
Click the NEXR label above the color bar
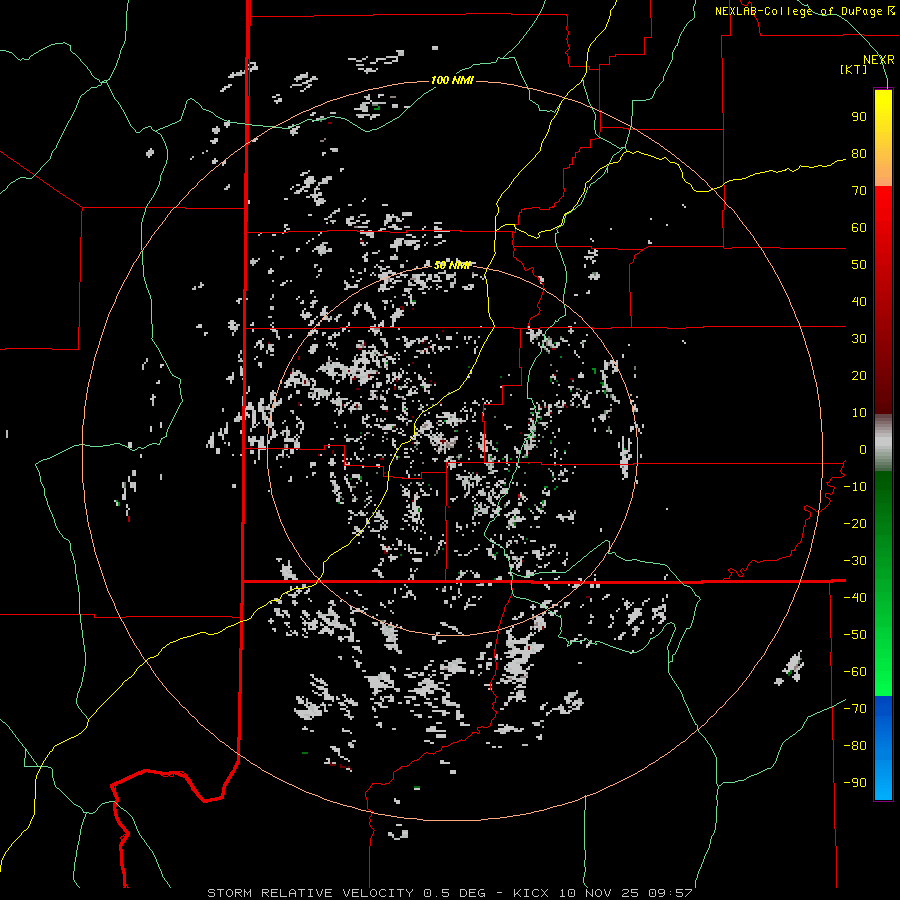[x=879, y=60]
